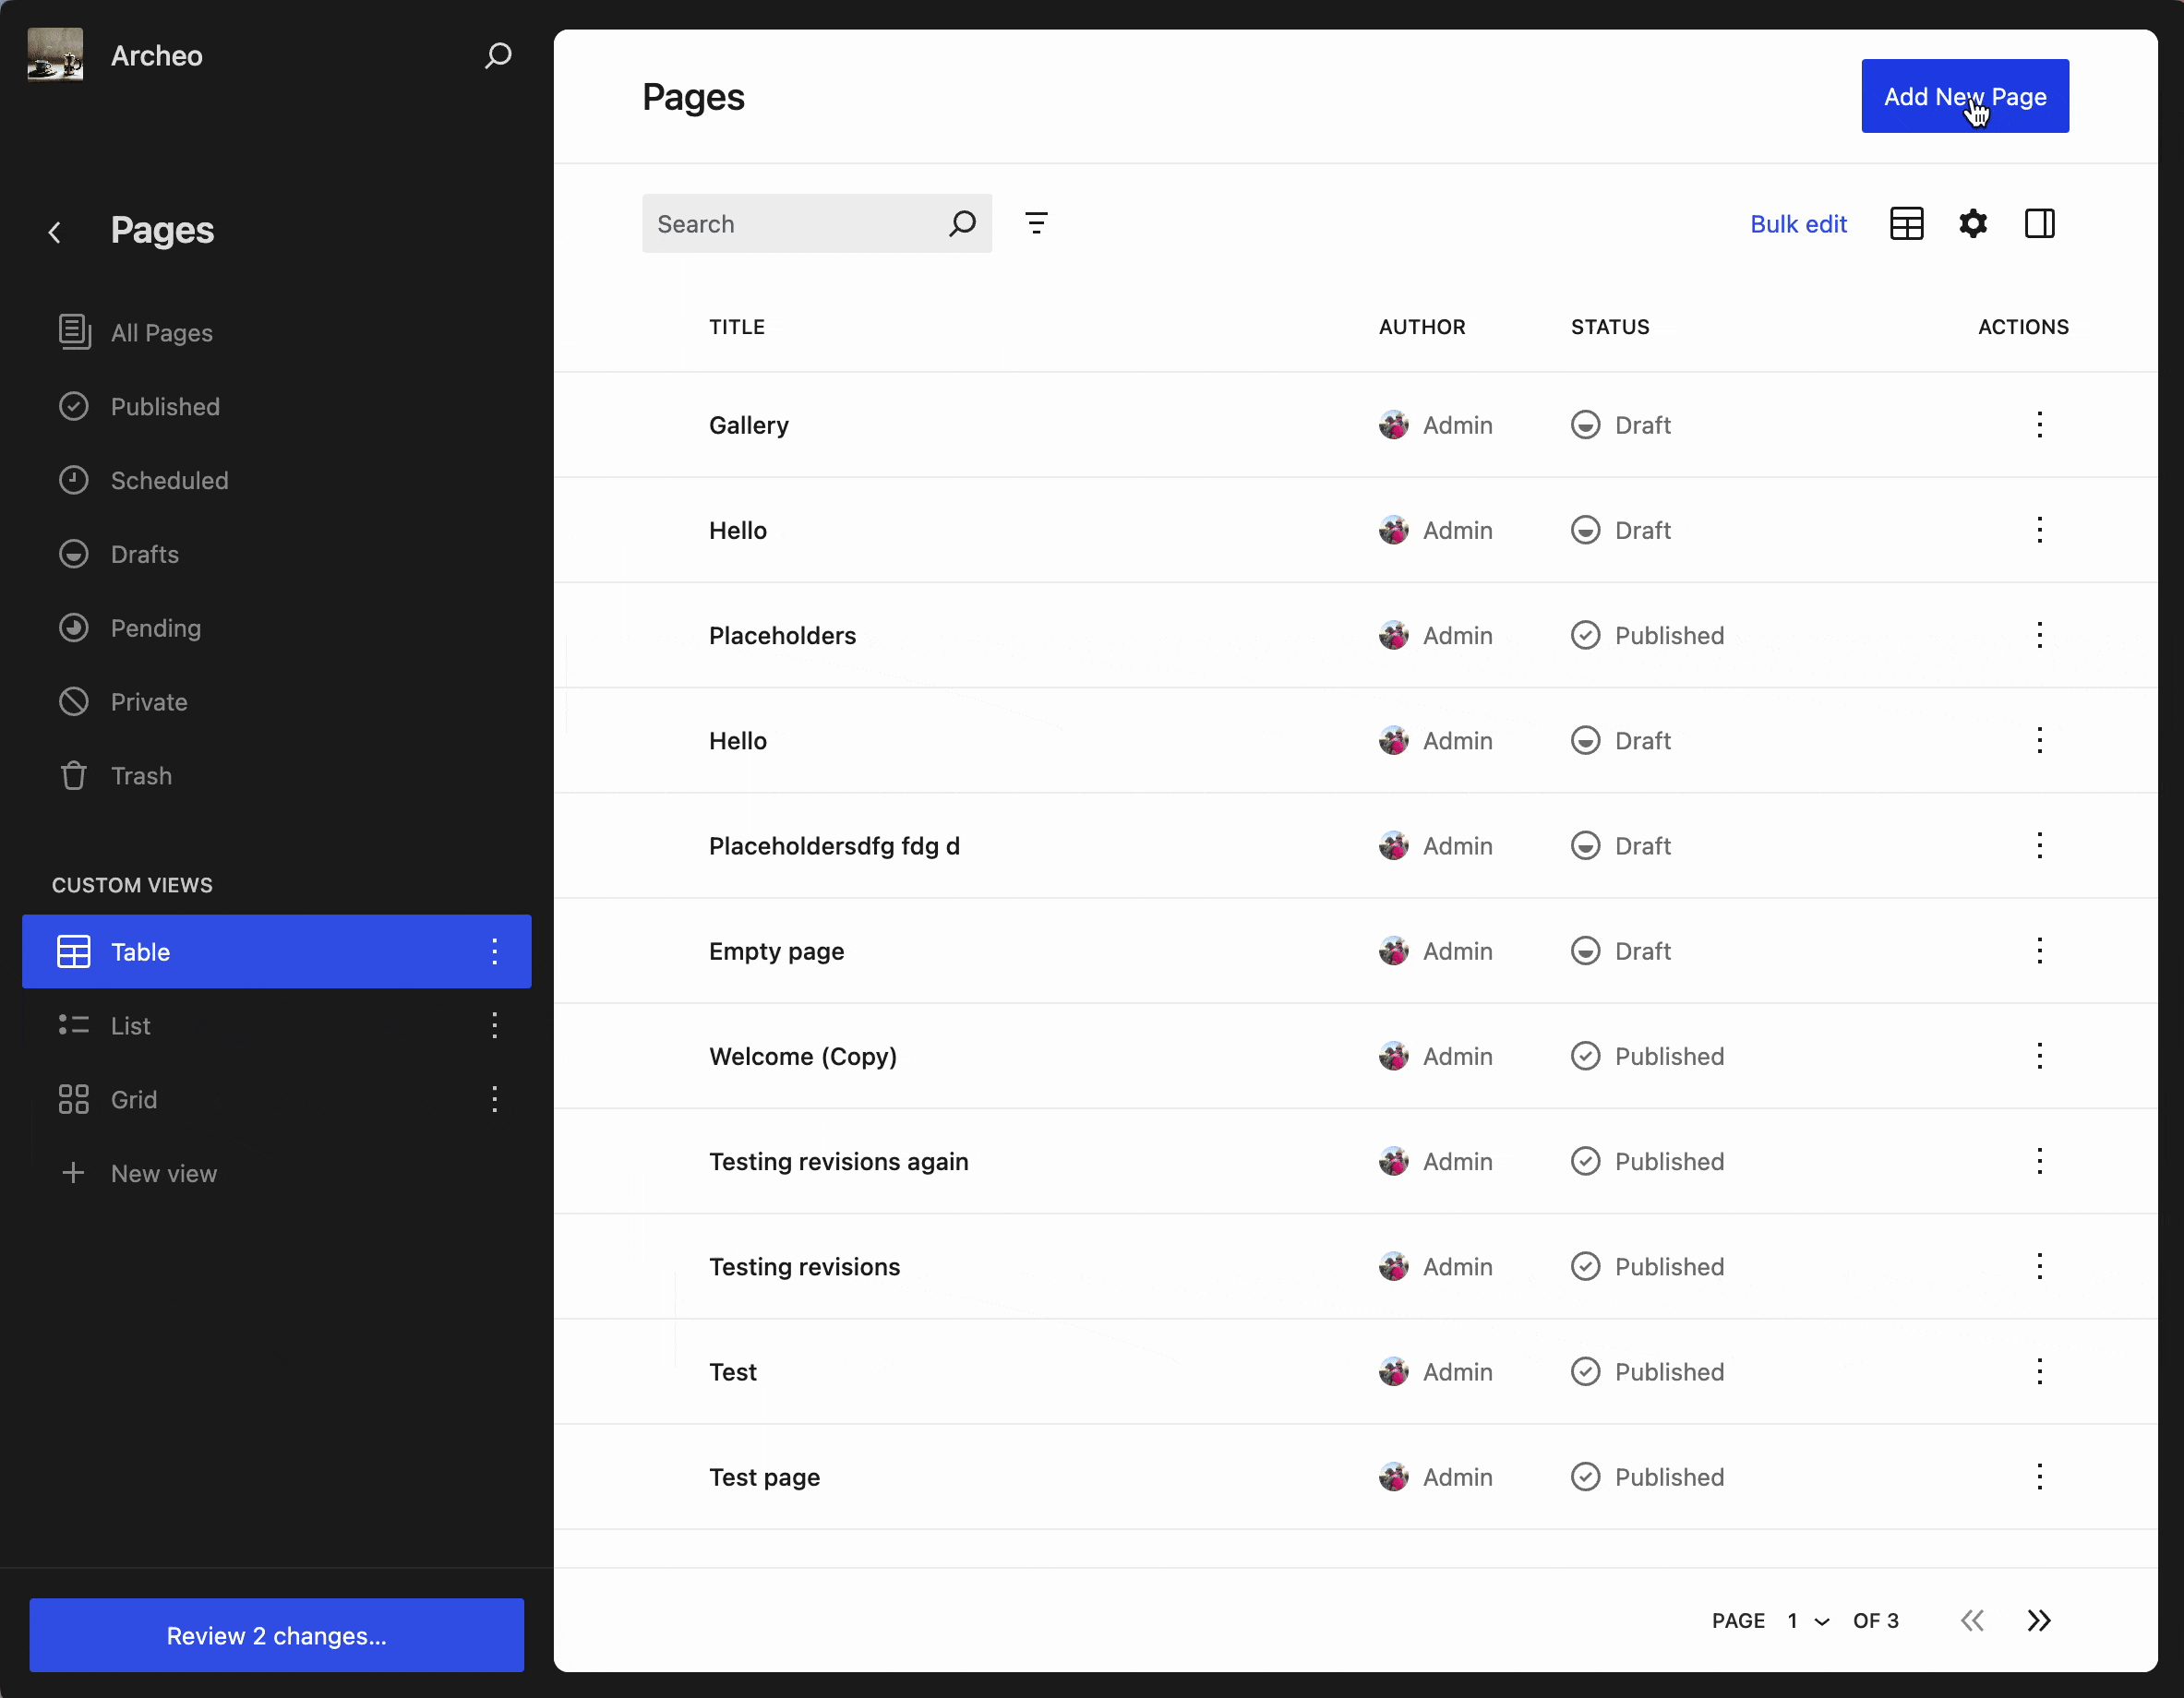Open options menu for Table custom view
Screen dimensions: 2184x1698
click(x=494, y=951)
